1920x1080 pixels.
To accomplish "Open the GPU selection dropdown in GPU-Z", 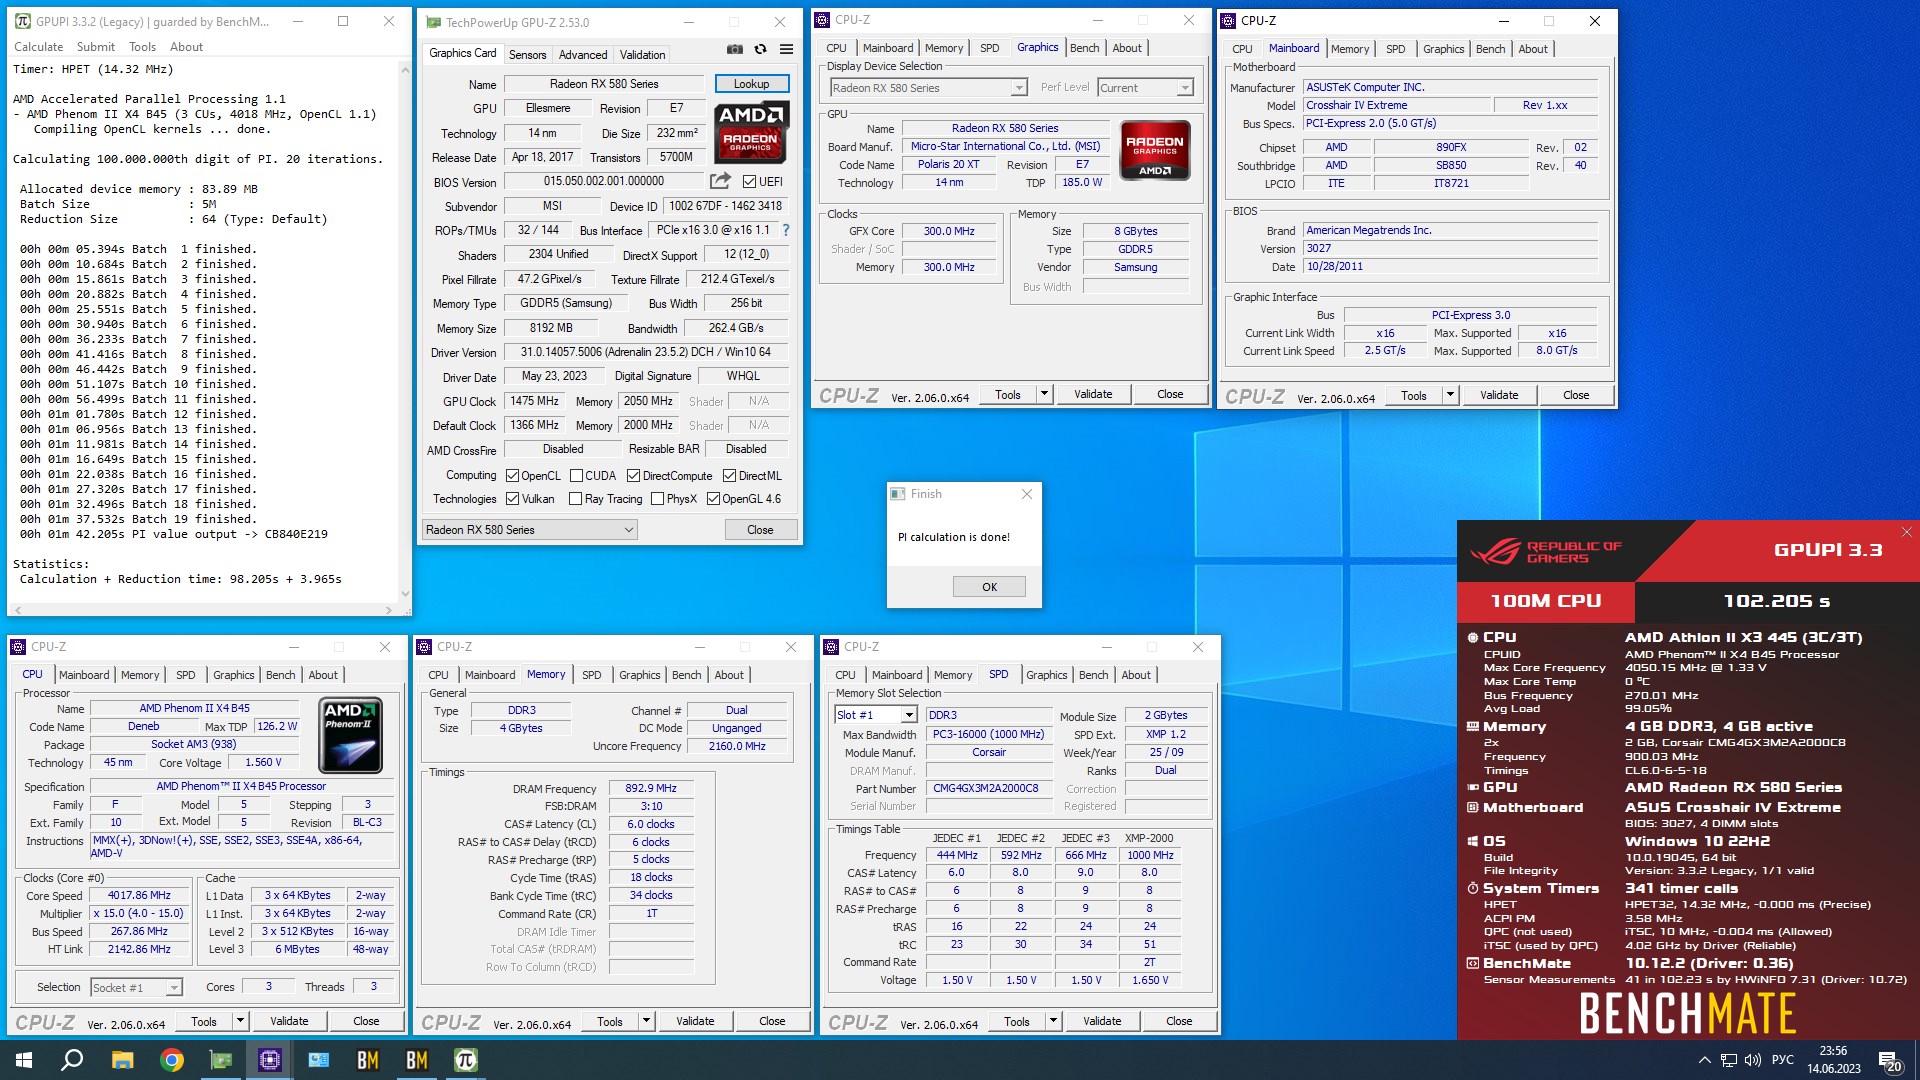I will pos(529,530).
